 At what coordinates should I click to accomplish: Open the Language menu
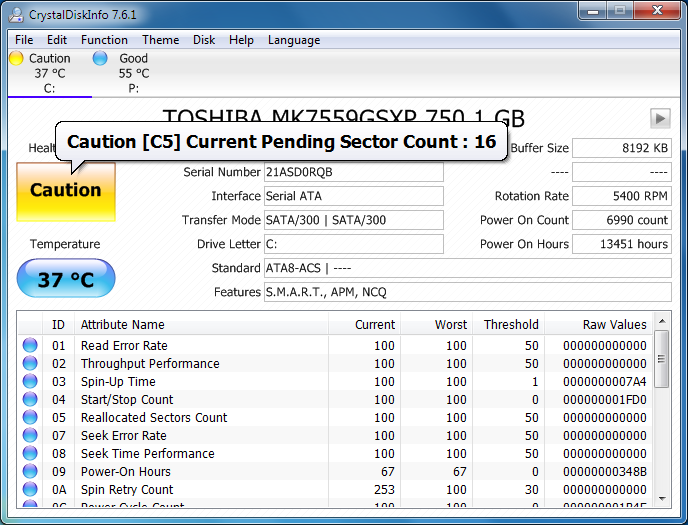[x=294, y=40]
